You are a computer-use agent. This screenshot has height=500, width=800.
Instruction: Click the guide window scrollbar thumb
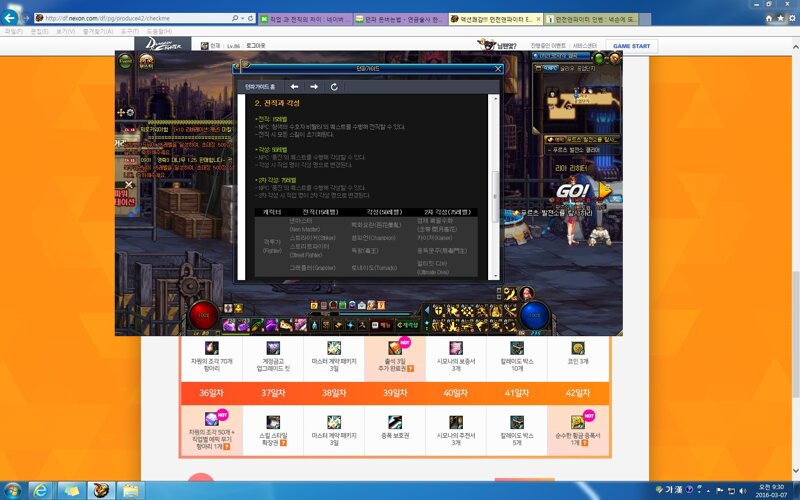point(494,197)
